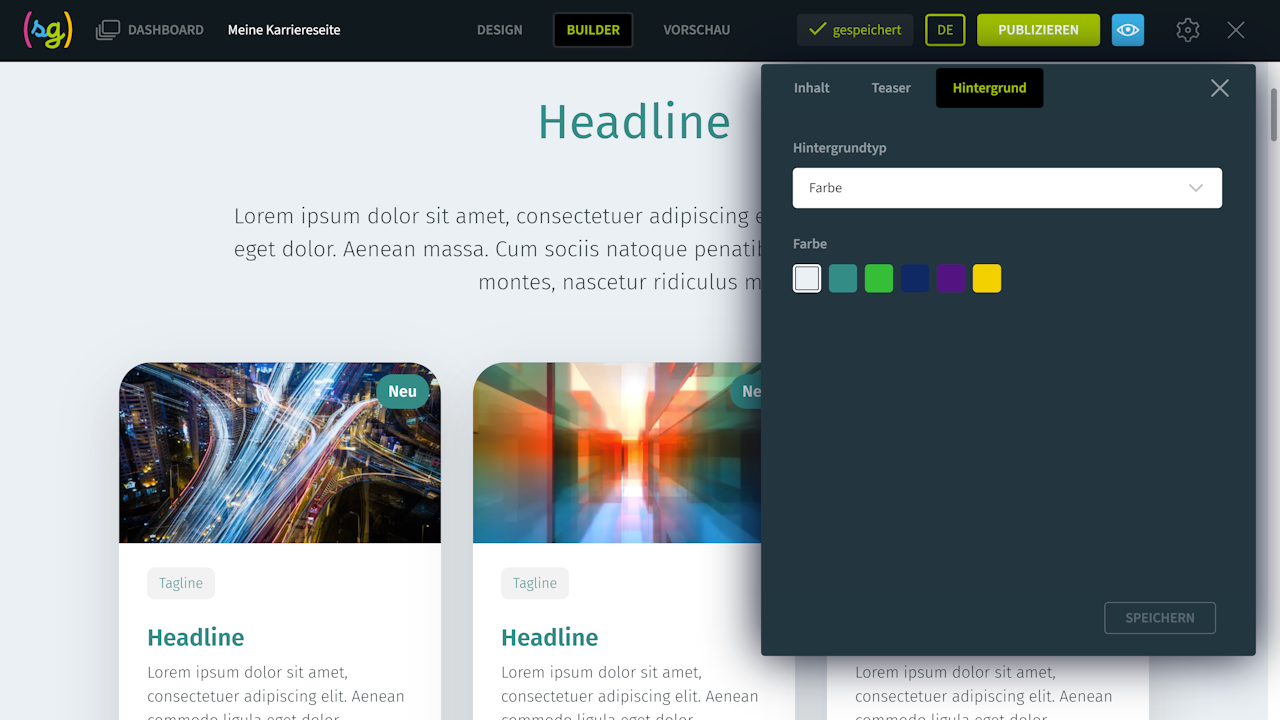
Task: Select the Builder tab
Action: click(593, 30)
